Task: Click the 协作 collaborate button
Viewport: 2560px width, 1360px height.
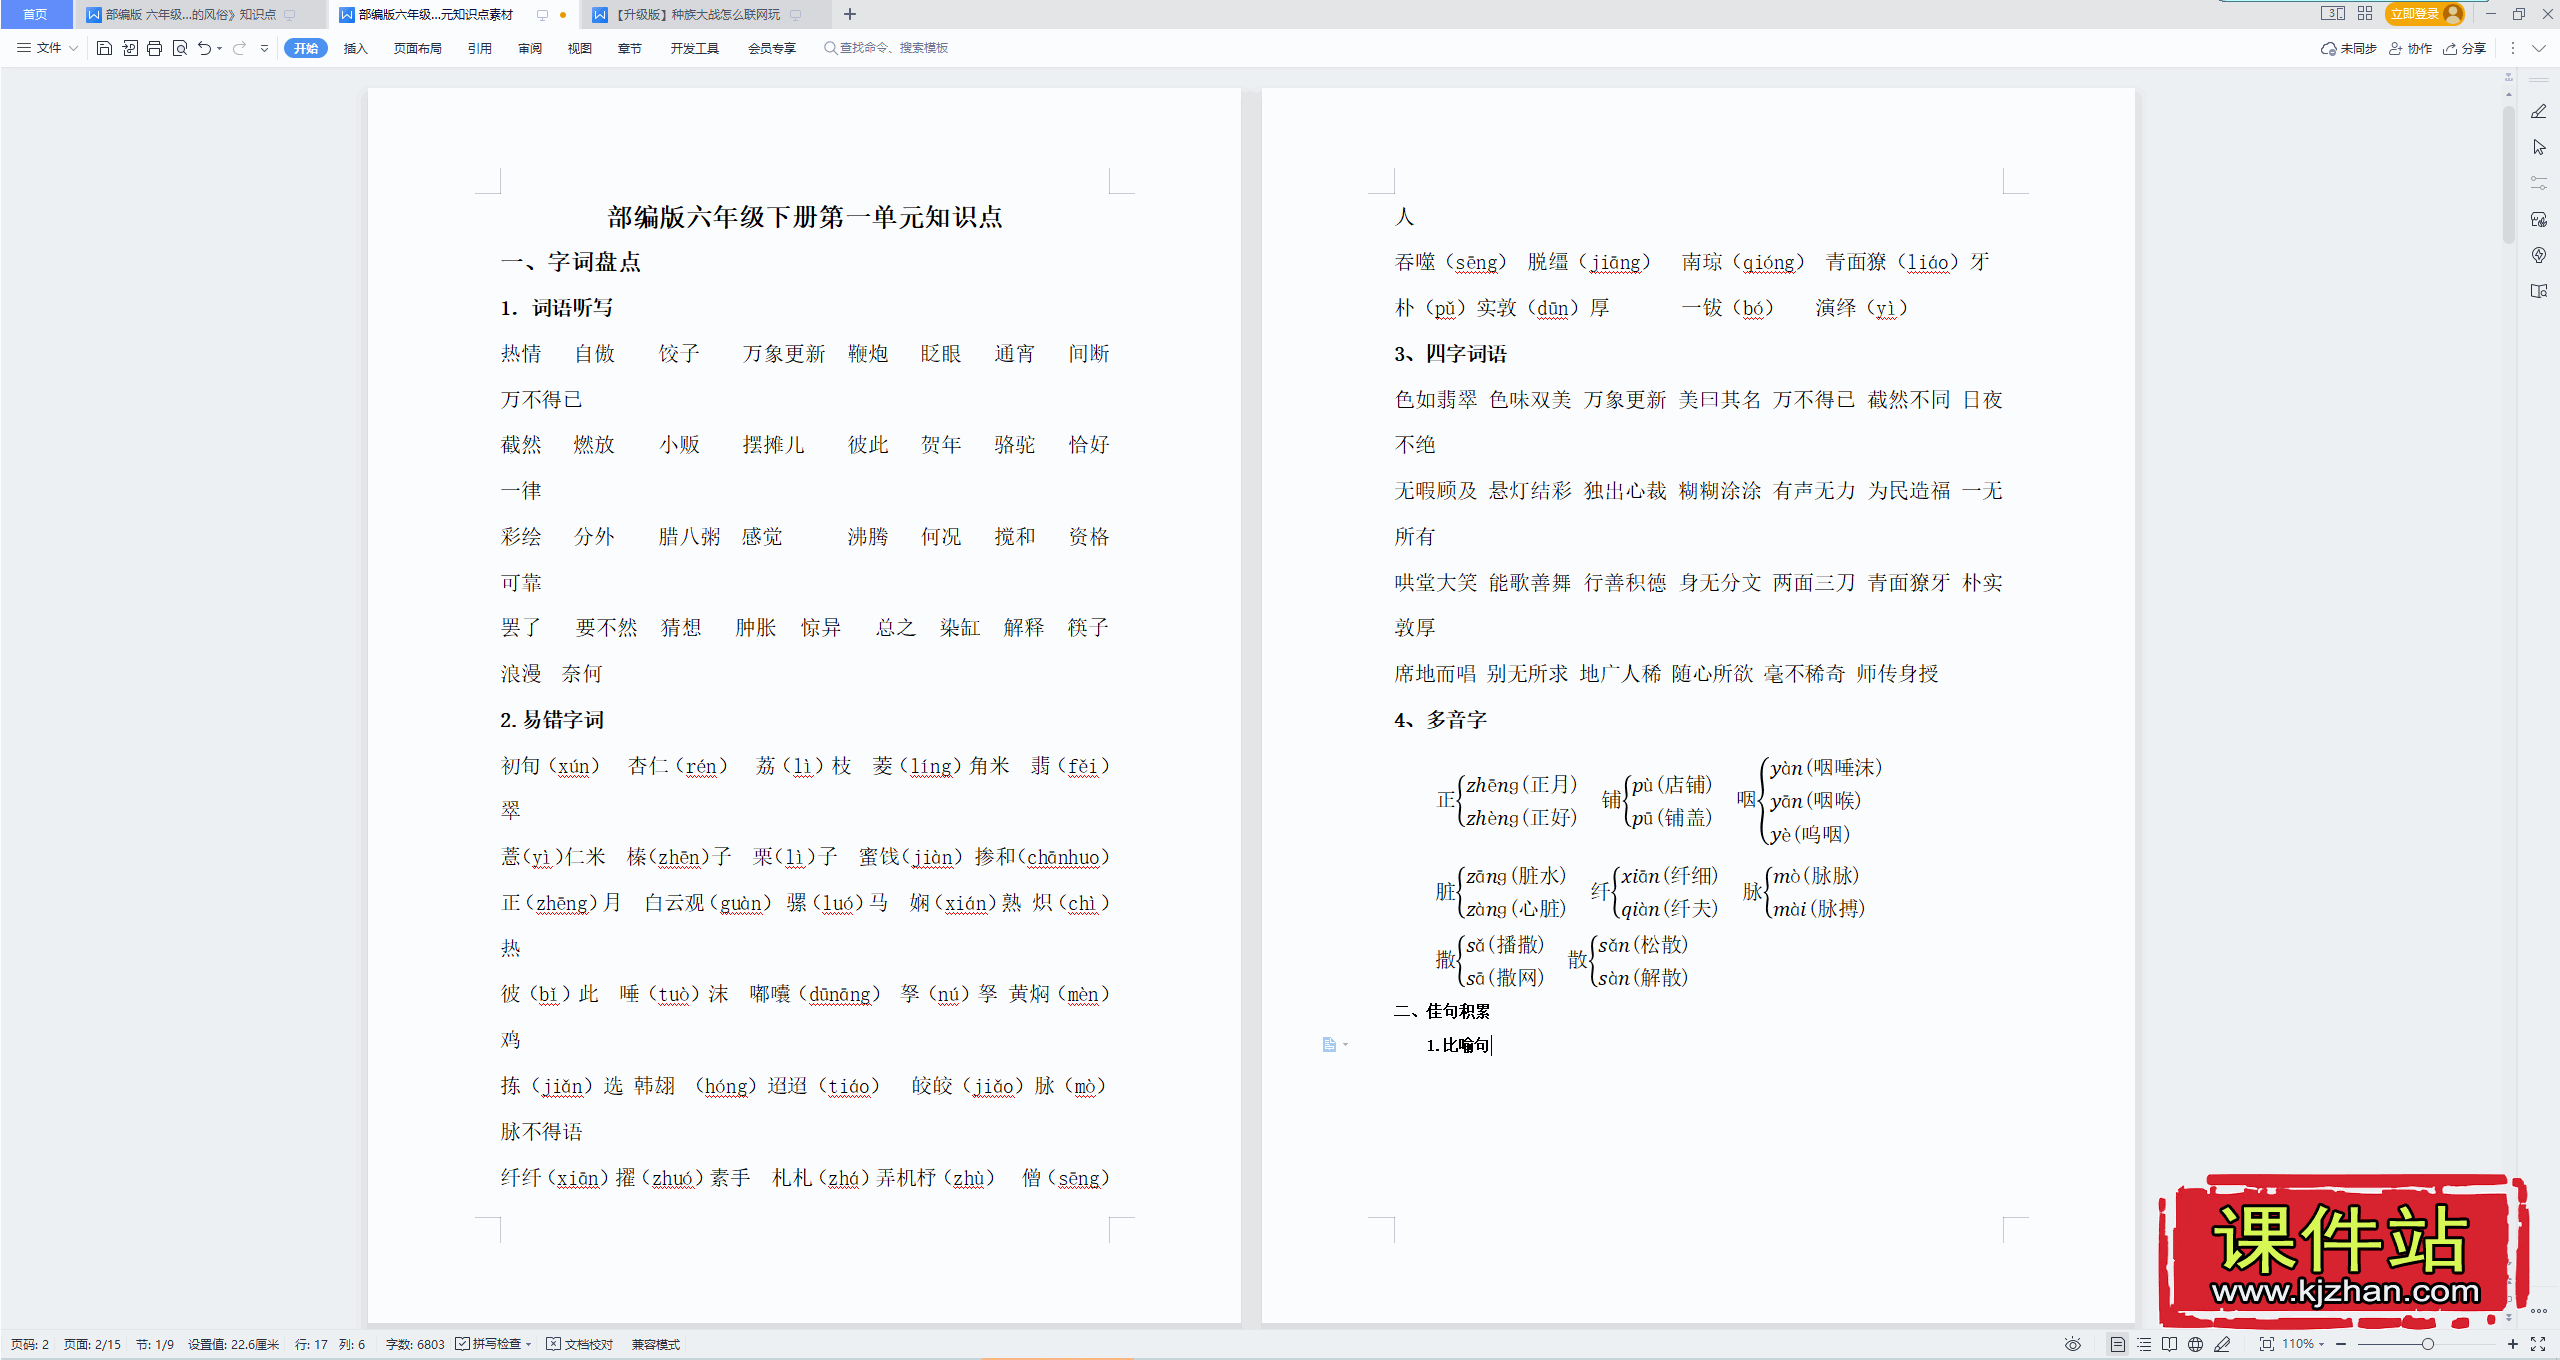Action: pos(2410,48)
